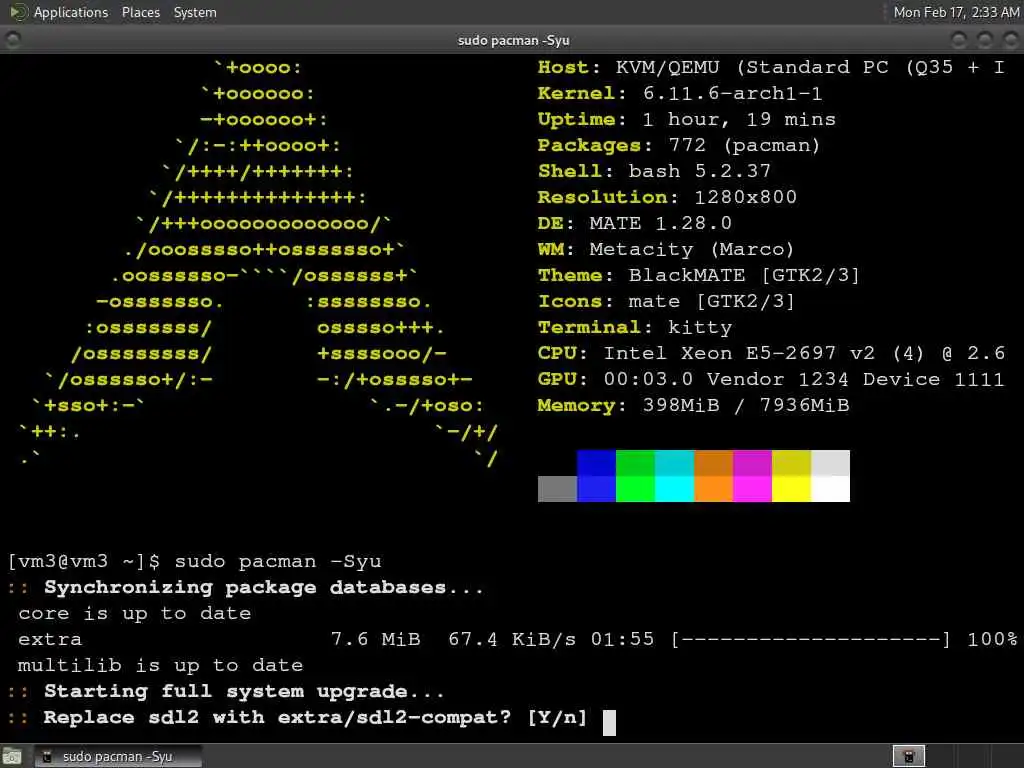Click the MATE logo icon beside Applications

tap(18, 12)
